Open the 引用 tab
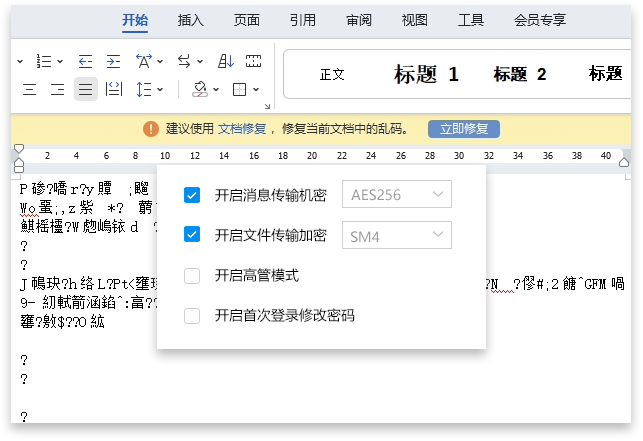Viewport: 643px width, 441px height. pos(303,20)
